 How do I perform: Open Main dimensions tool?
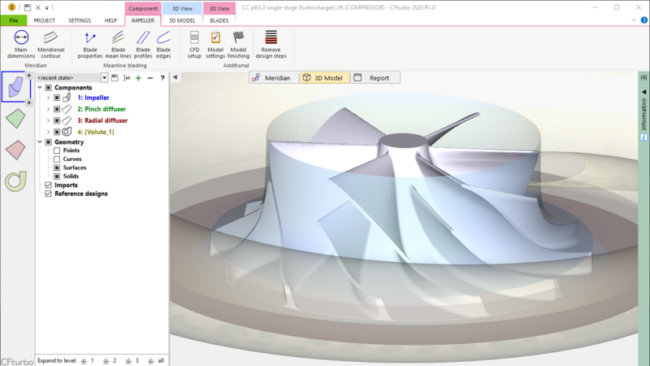tap(21, 44)
